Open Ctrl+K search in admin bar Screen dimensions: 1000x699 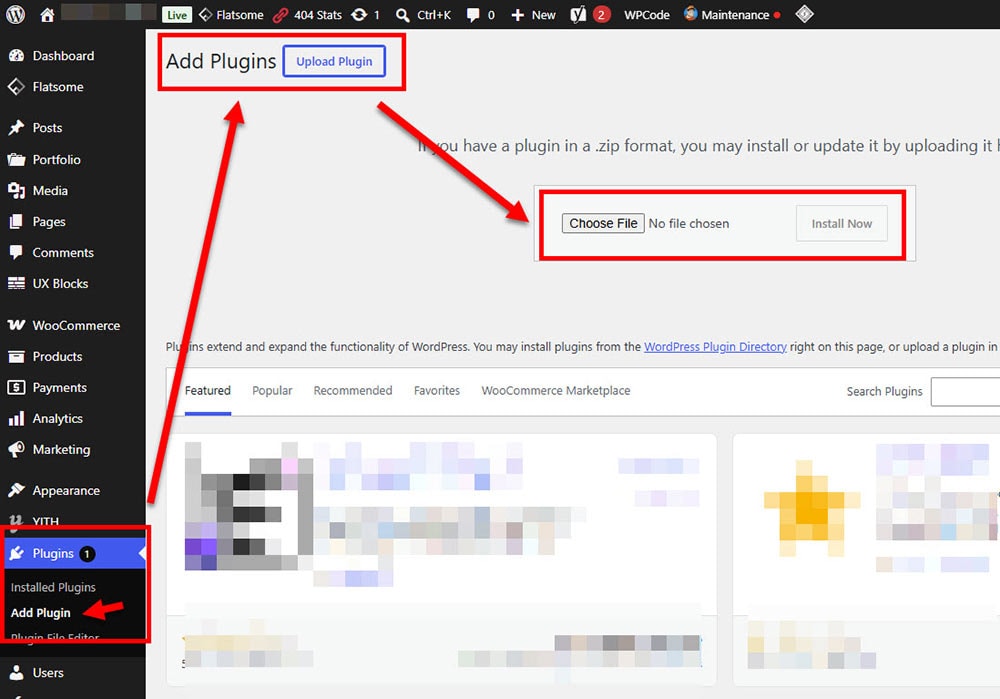coord(423,15)
